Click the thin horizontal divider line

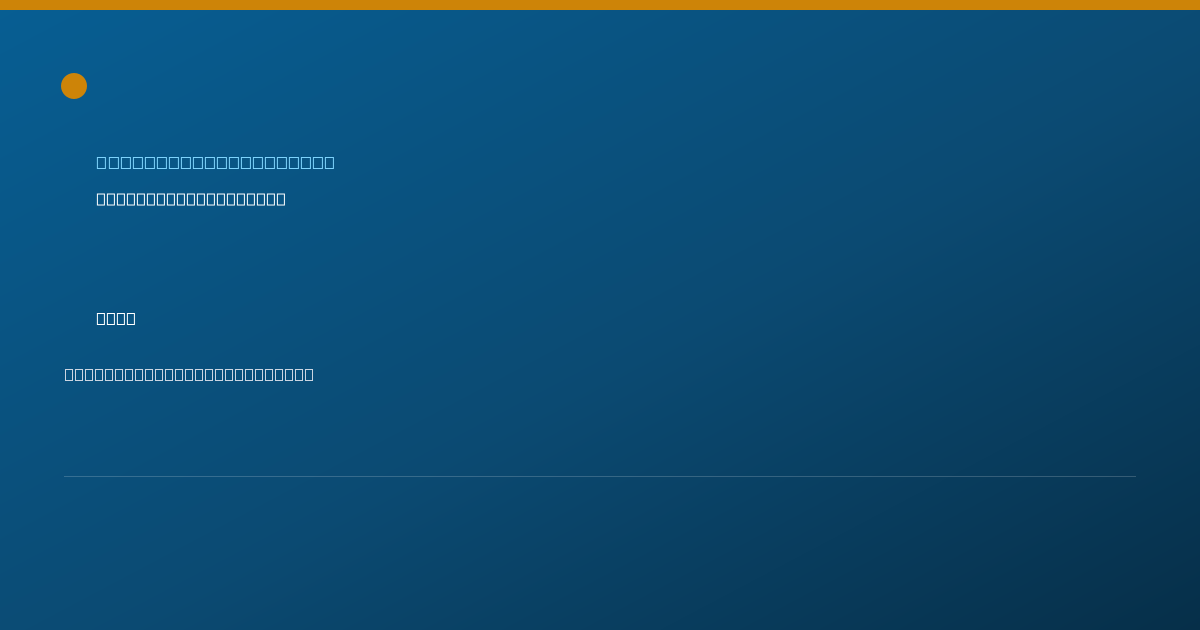tap(600, 476)
